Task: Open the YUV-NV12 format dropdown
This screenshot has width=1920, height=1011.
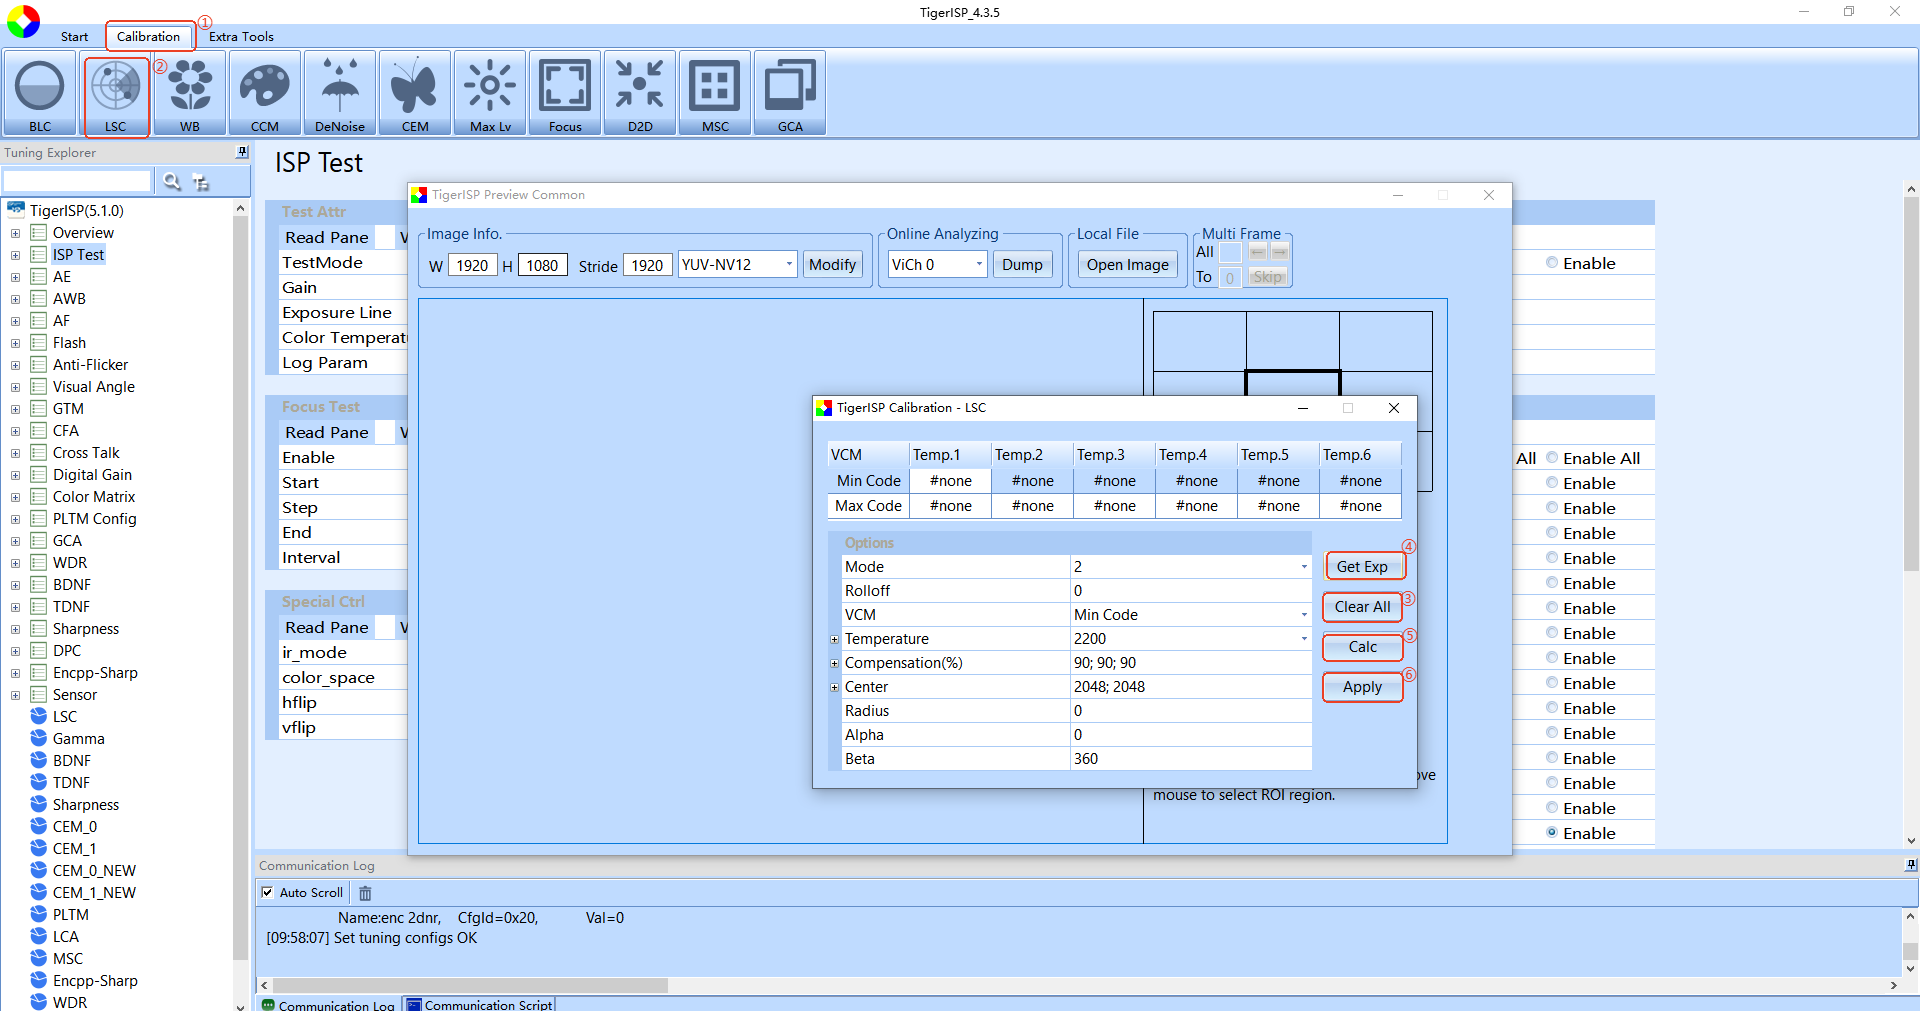Action: pos(788,264)
